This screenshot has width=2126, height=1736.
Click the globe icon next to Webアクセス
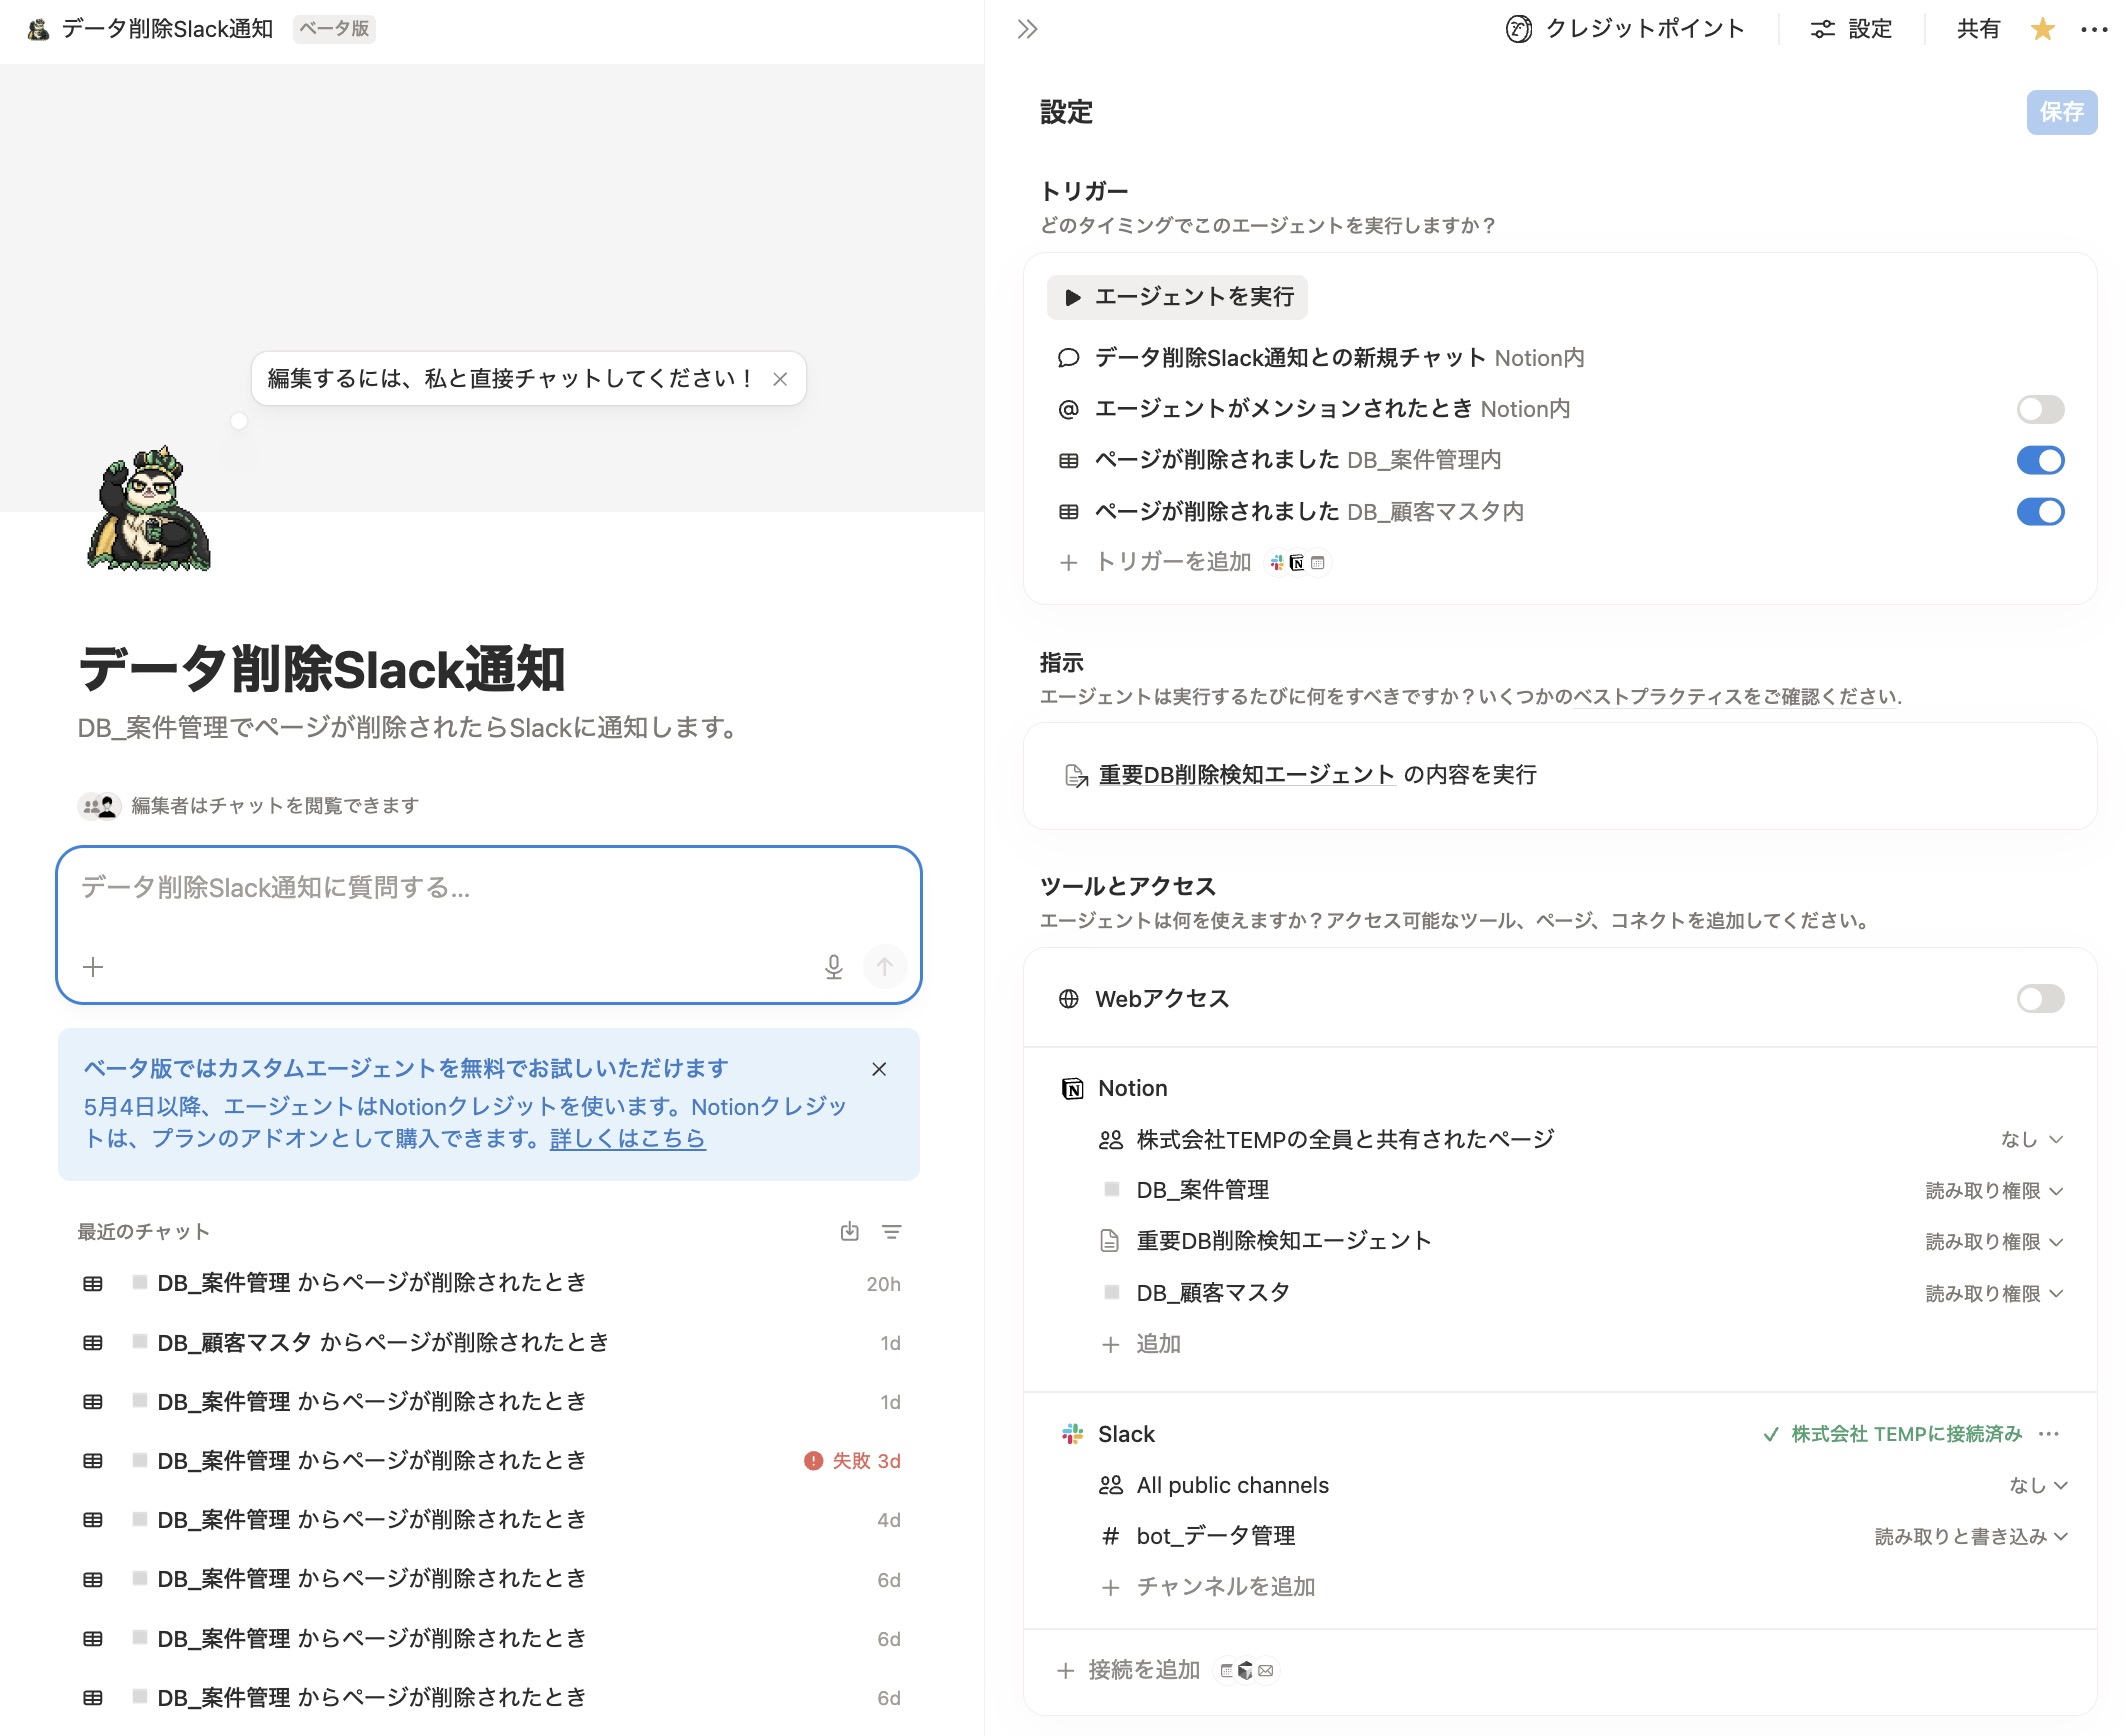(x=1068, y=999)
